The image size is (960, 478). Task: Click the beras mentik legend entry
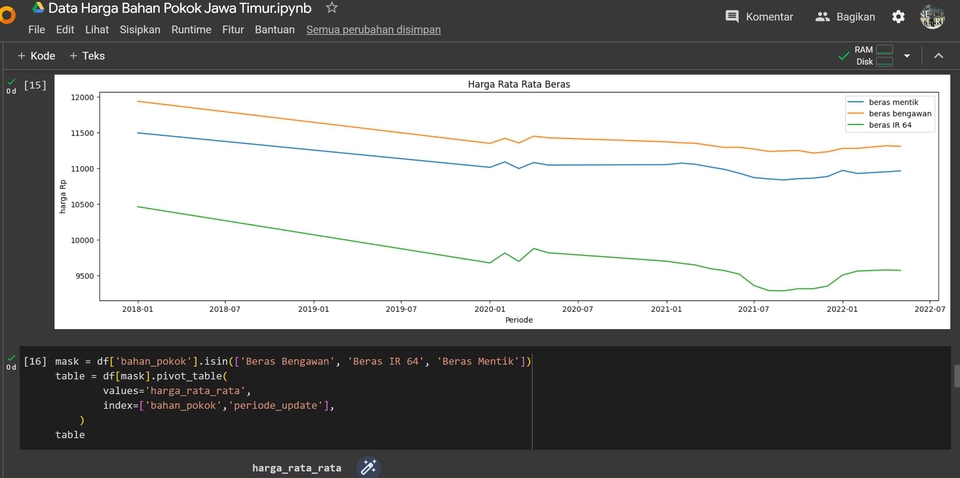[882, 102]
